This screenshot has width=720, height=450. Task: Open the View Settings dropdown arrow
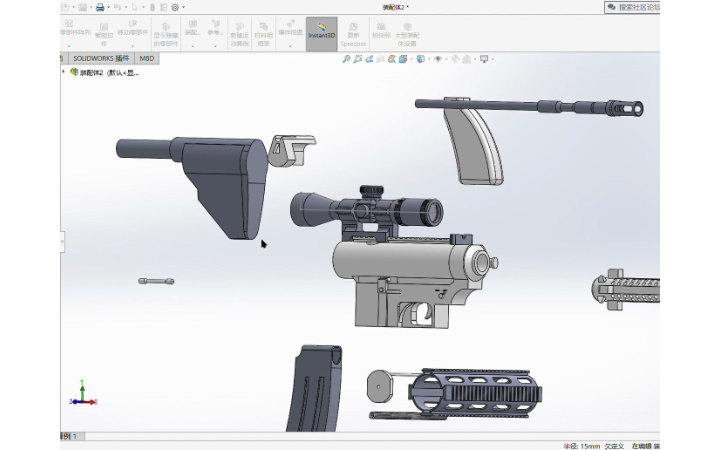[493, 59]
